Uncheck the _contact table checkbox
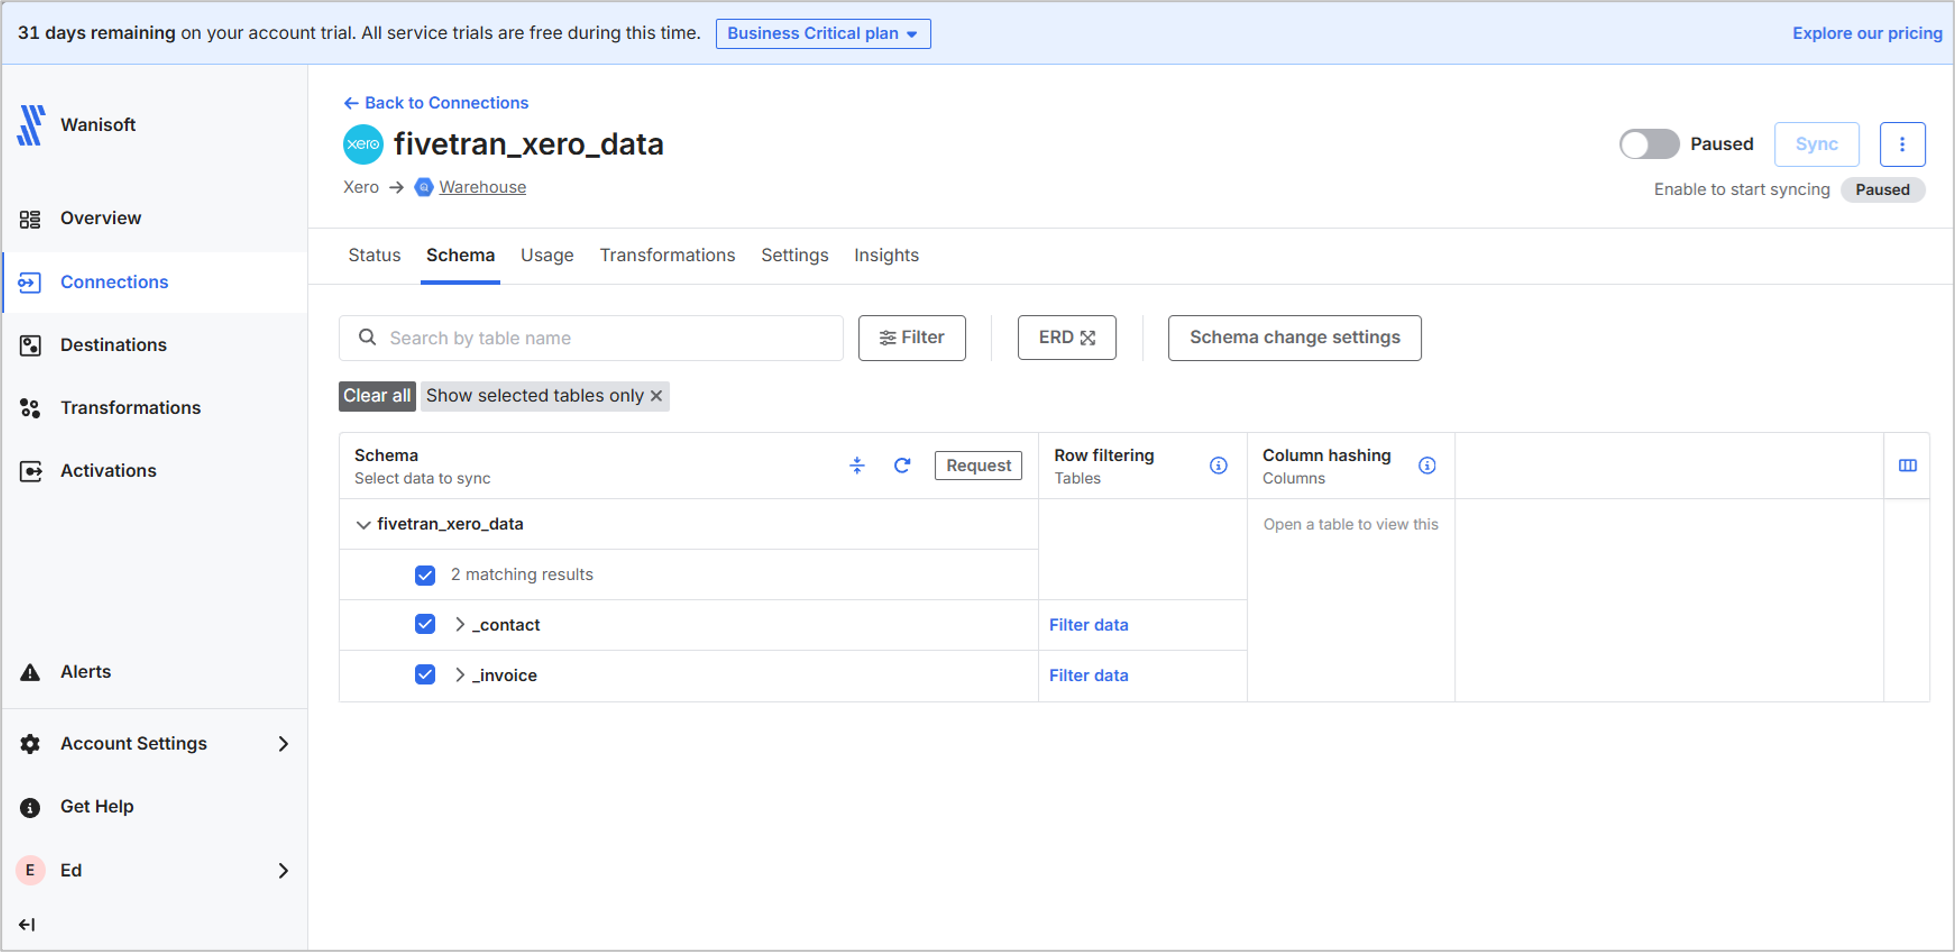This screenshot has height=952, width=1955. coord(425,625)
